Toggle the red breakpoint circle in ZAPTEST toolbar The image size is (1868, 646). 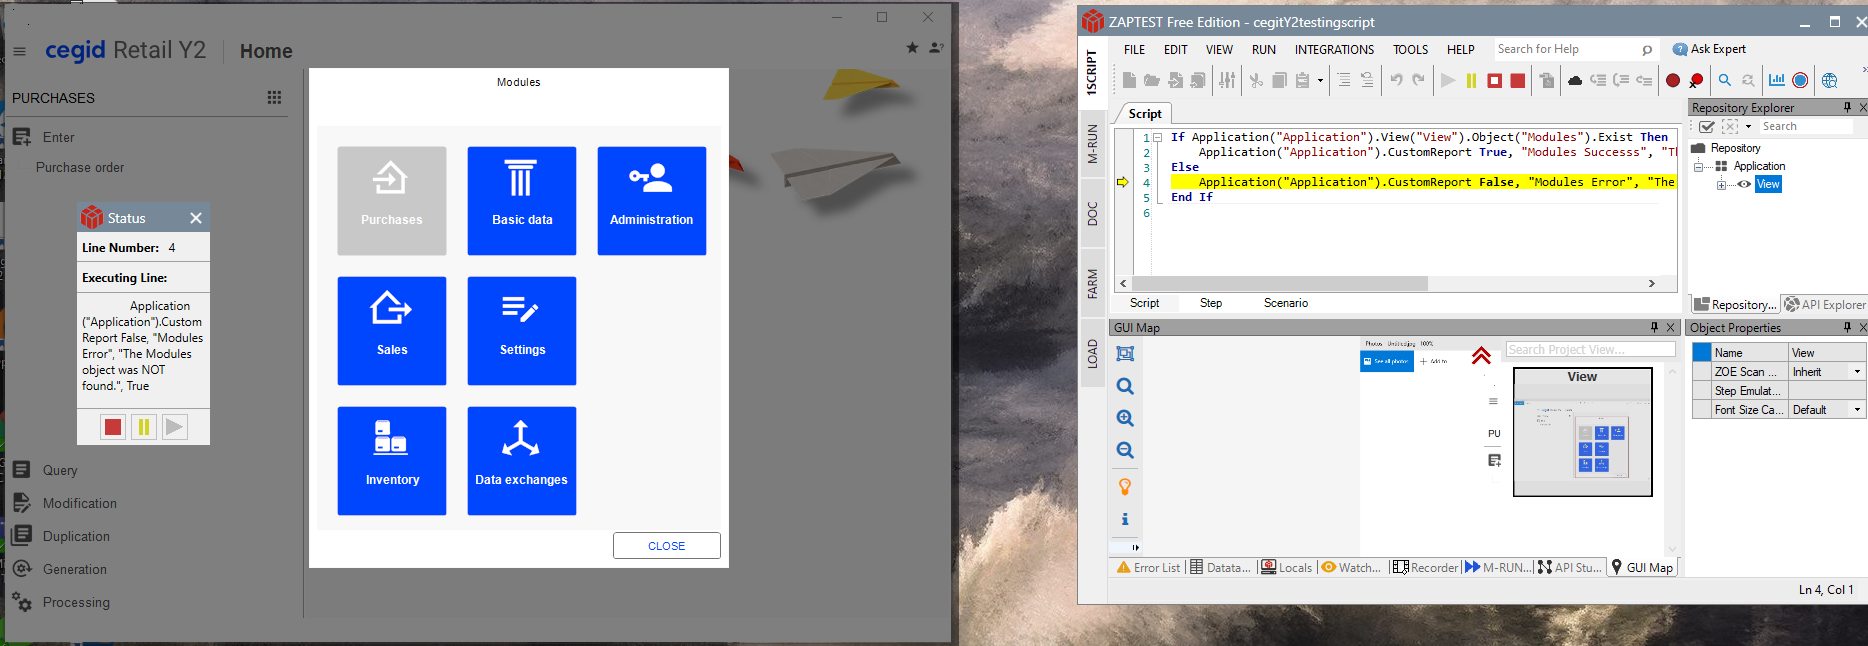click(x=1673, y=81)
